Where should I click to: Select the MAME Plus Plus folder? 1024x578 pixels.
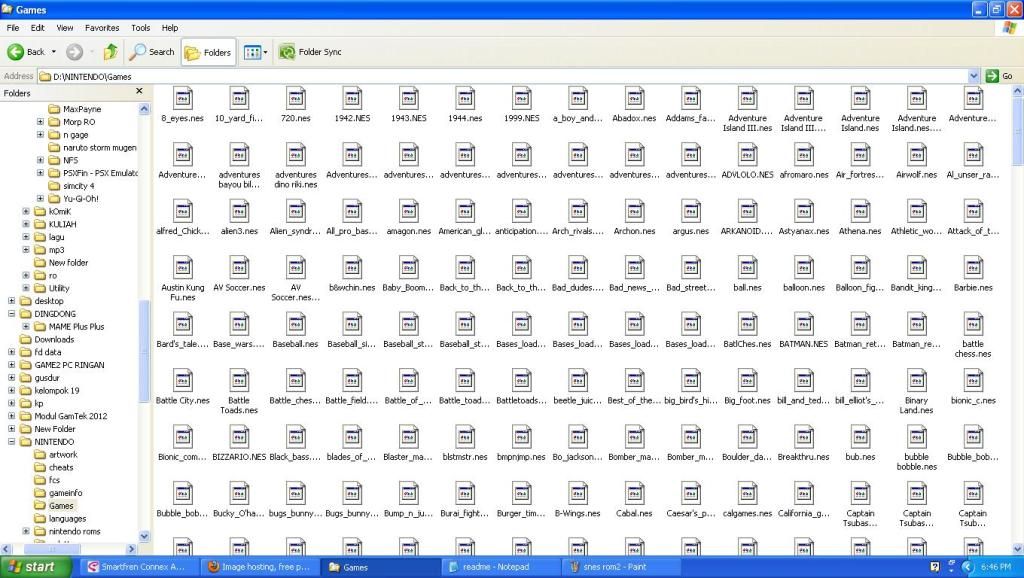[76, 327]
